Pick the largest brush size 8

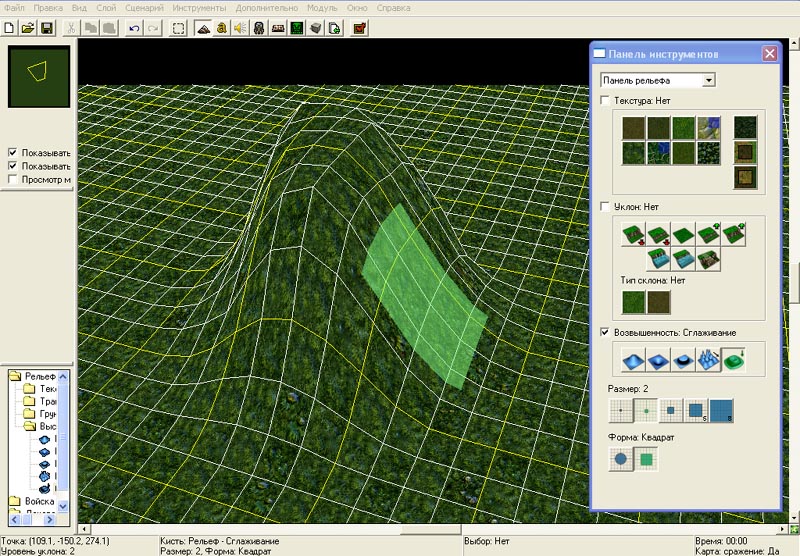click(x=721, y=409)
